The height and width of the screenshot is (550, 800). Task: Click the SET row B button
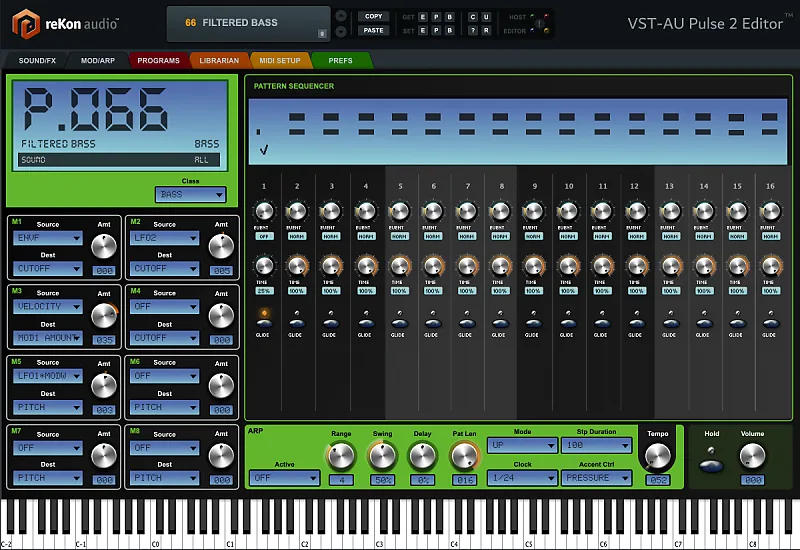tap(449, 31)
